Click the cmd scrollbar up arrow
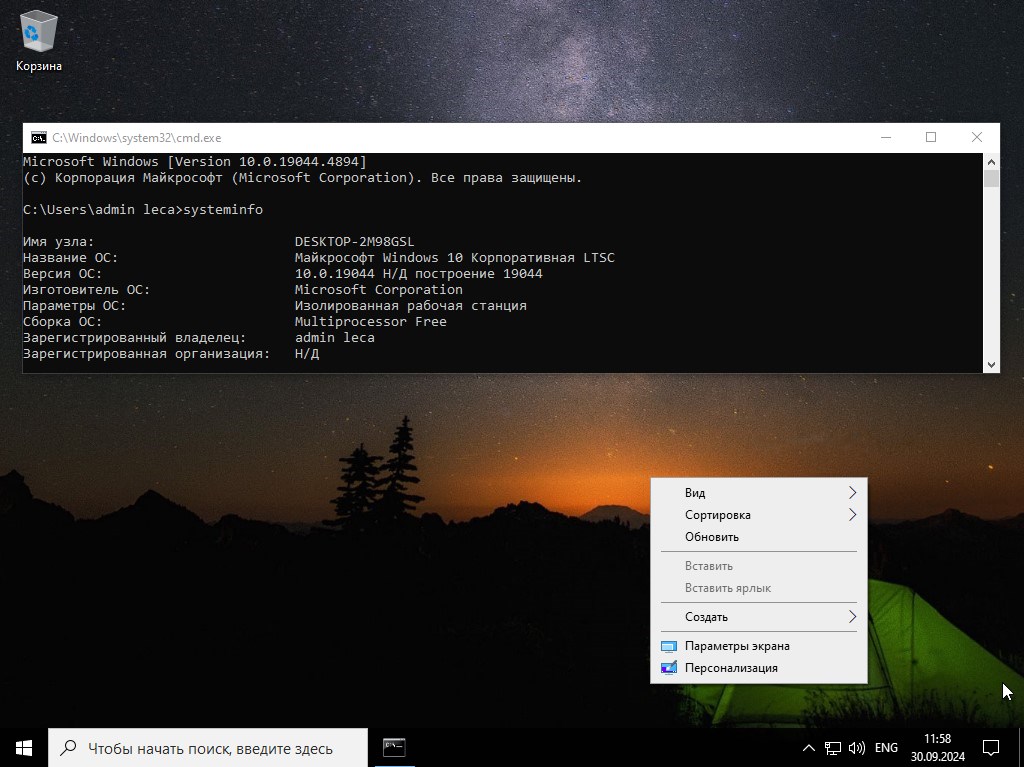The image size is (1024, 767). point(991,161)
